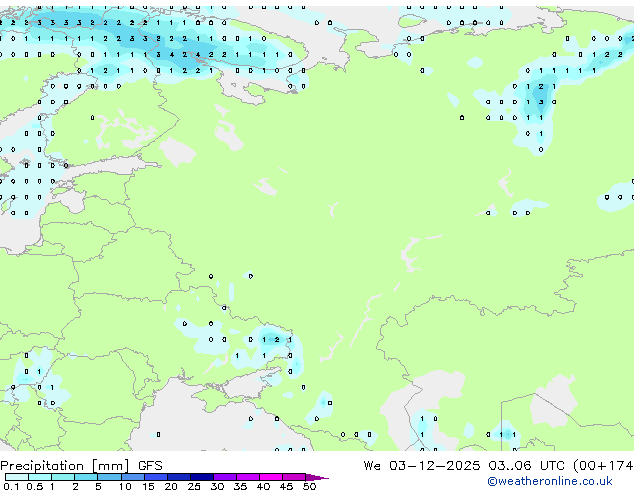Click the "30" legend scale label

[217, 486]
